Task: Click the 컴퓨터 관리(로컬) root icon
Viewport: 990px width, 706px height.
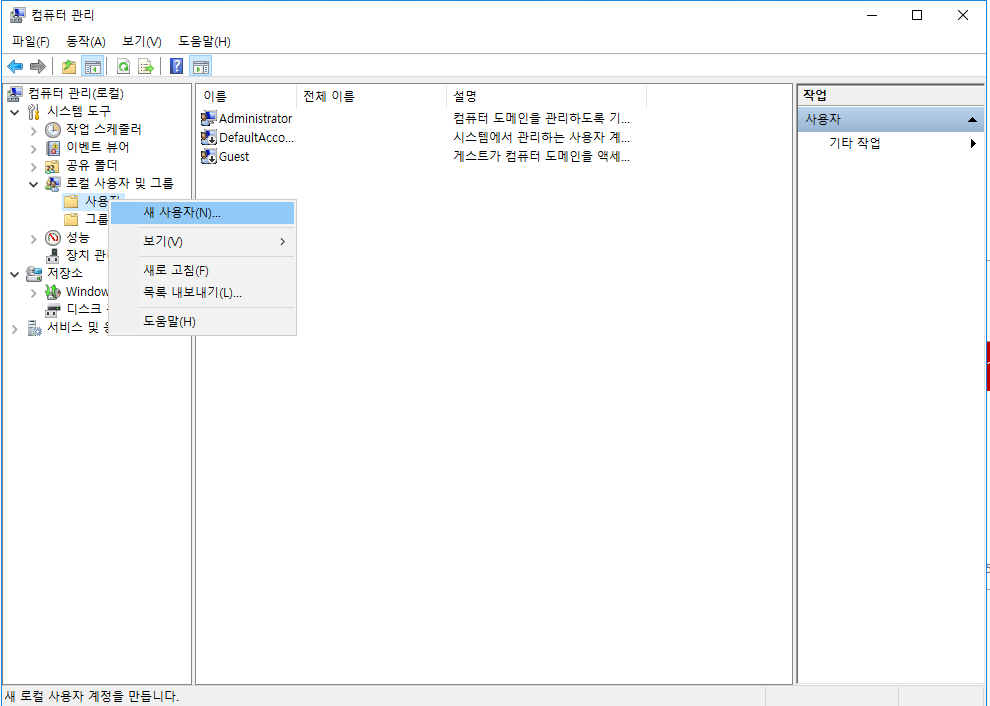Action: click(15, 93)
